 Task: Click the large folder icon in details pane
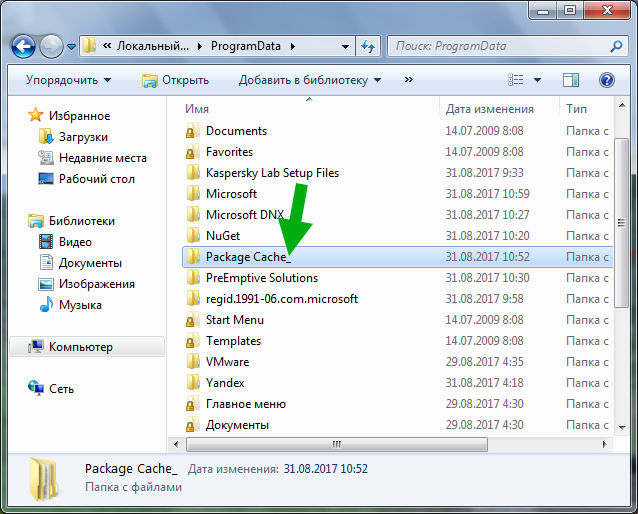click(44, 479)
